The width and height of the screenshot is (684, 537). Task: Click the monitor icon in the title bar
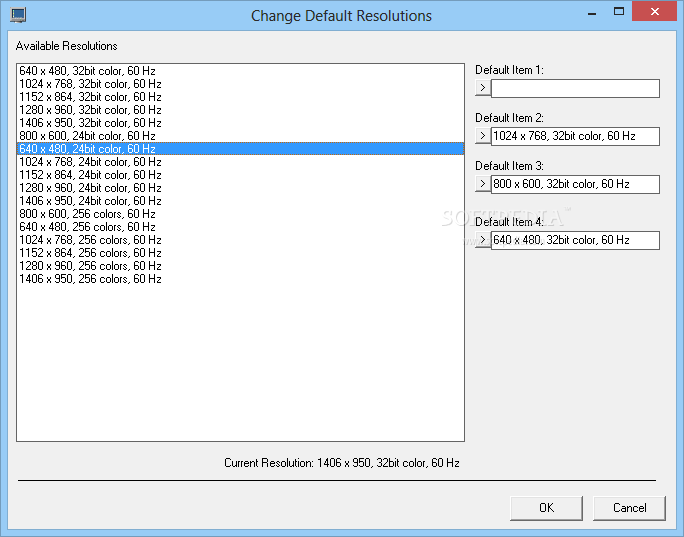pos(18,15)
